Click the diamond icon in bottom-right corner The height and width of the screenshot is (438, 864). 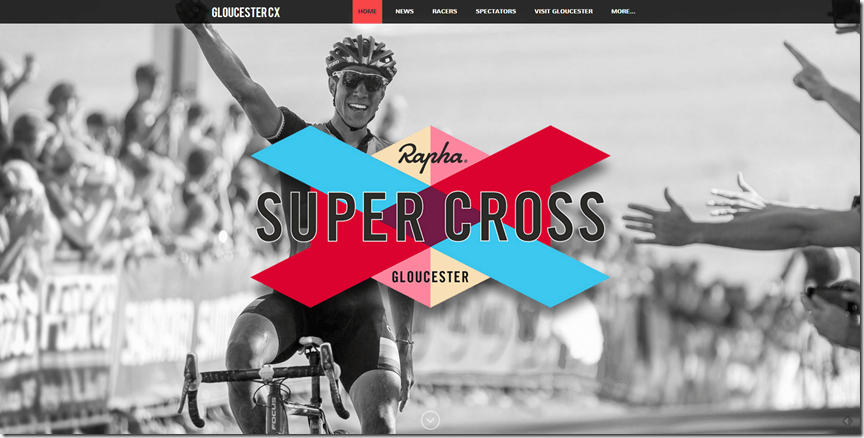coord(848,421)
